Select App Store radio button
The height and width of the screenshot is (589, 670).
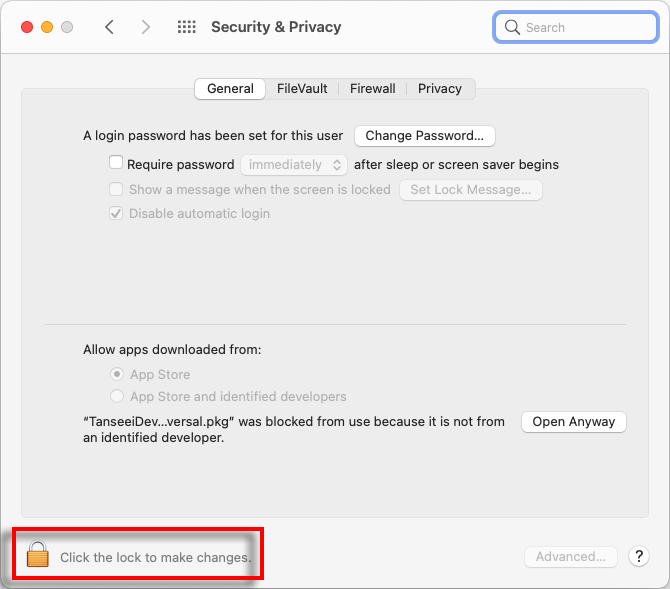[117, 374]
